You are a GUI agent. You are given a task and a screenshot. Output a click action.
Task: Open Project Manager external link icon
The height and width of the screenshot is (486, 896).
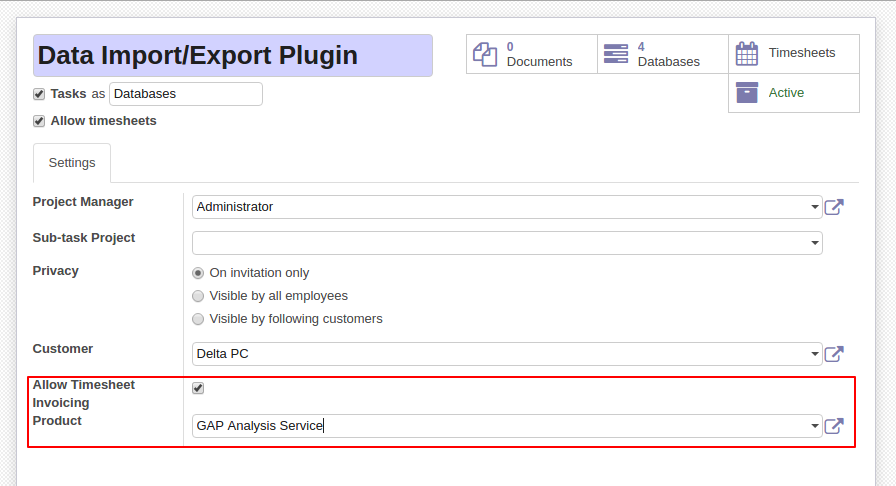click(x=834, y=207)
